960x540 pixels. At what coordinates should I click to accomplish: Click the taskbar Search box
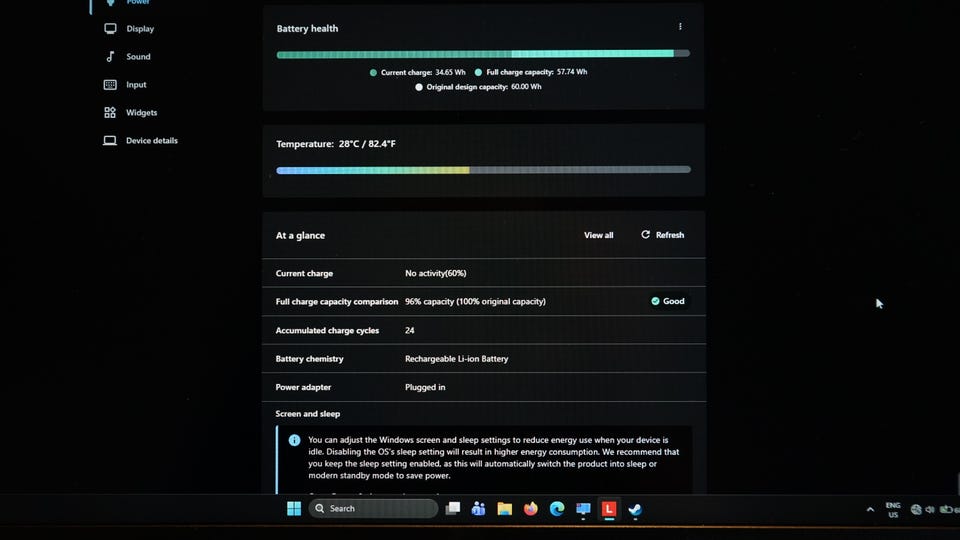pos(373,509)
